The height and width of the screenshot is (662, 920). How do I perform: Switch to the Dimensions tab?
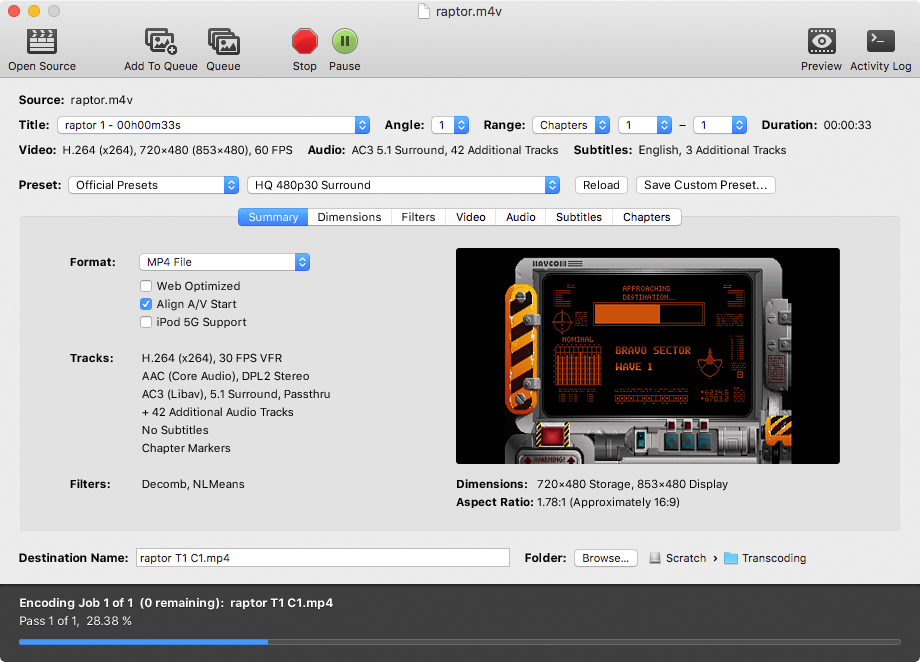[x=349, y=217]
